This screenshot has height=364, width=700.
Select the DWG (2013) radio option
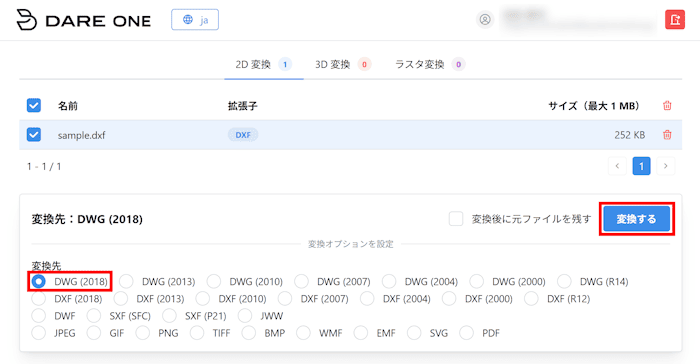[126, 281]
